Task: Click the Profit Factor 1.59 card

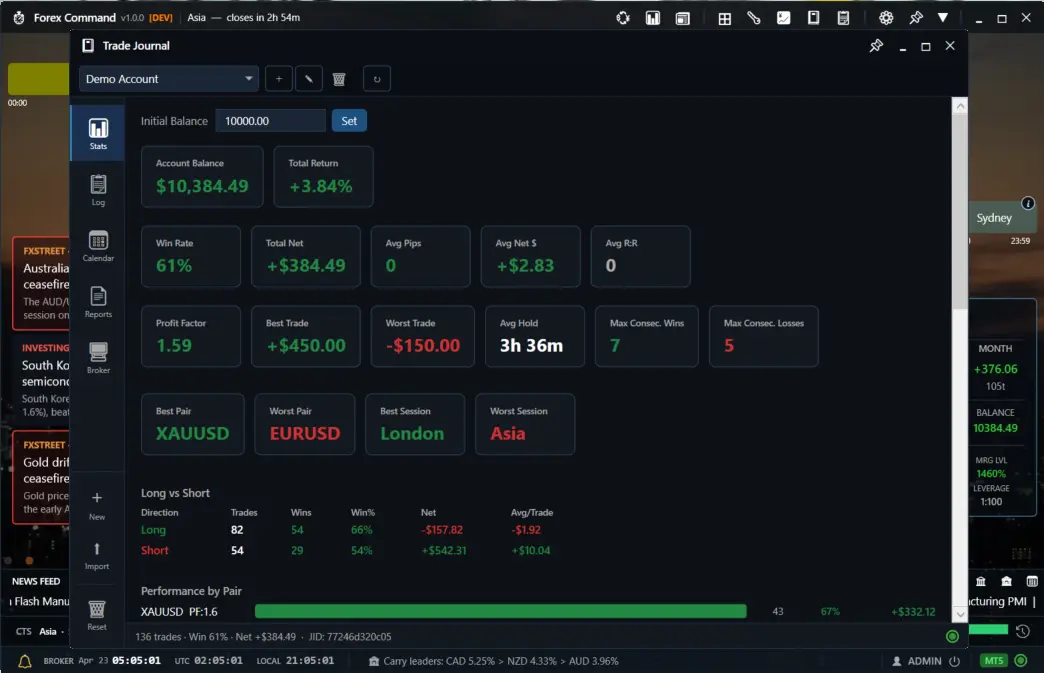Action: pyautogui.click(x=190, y=337)
